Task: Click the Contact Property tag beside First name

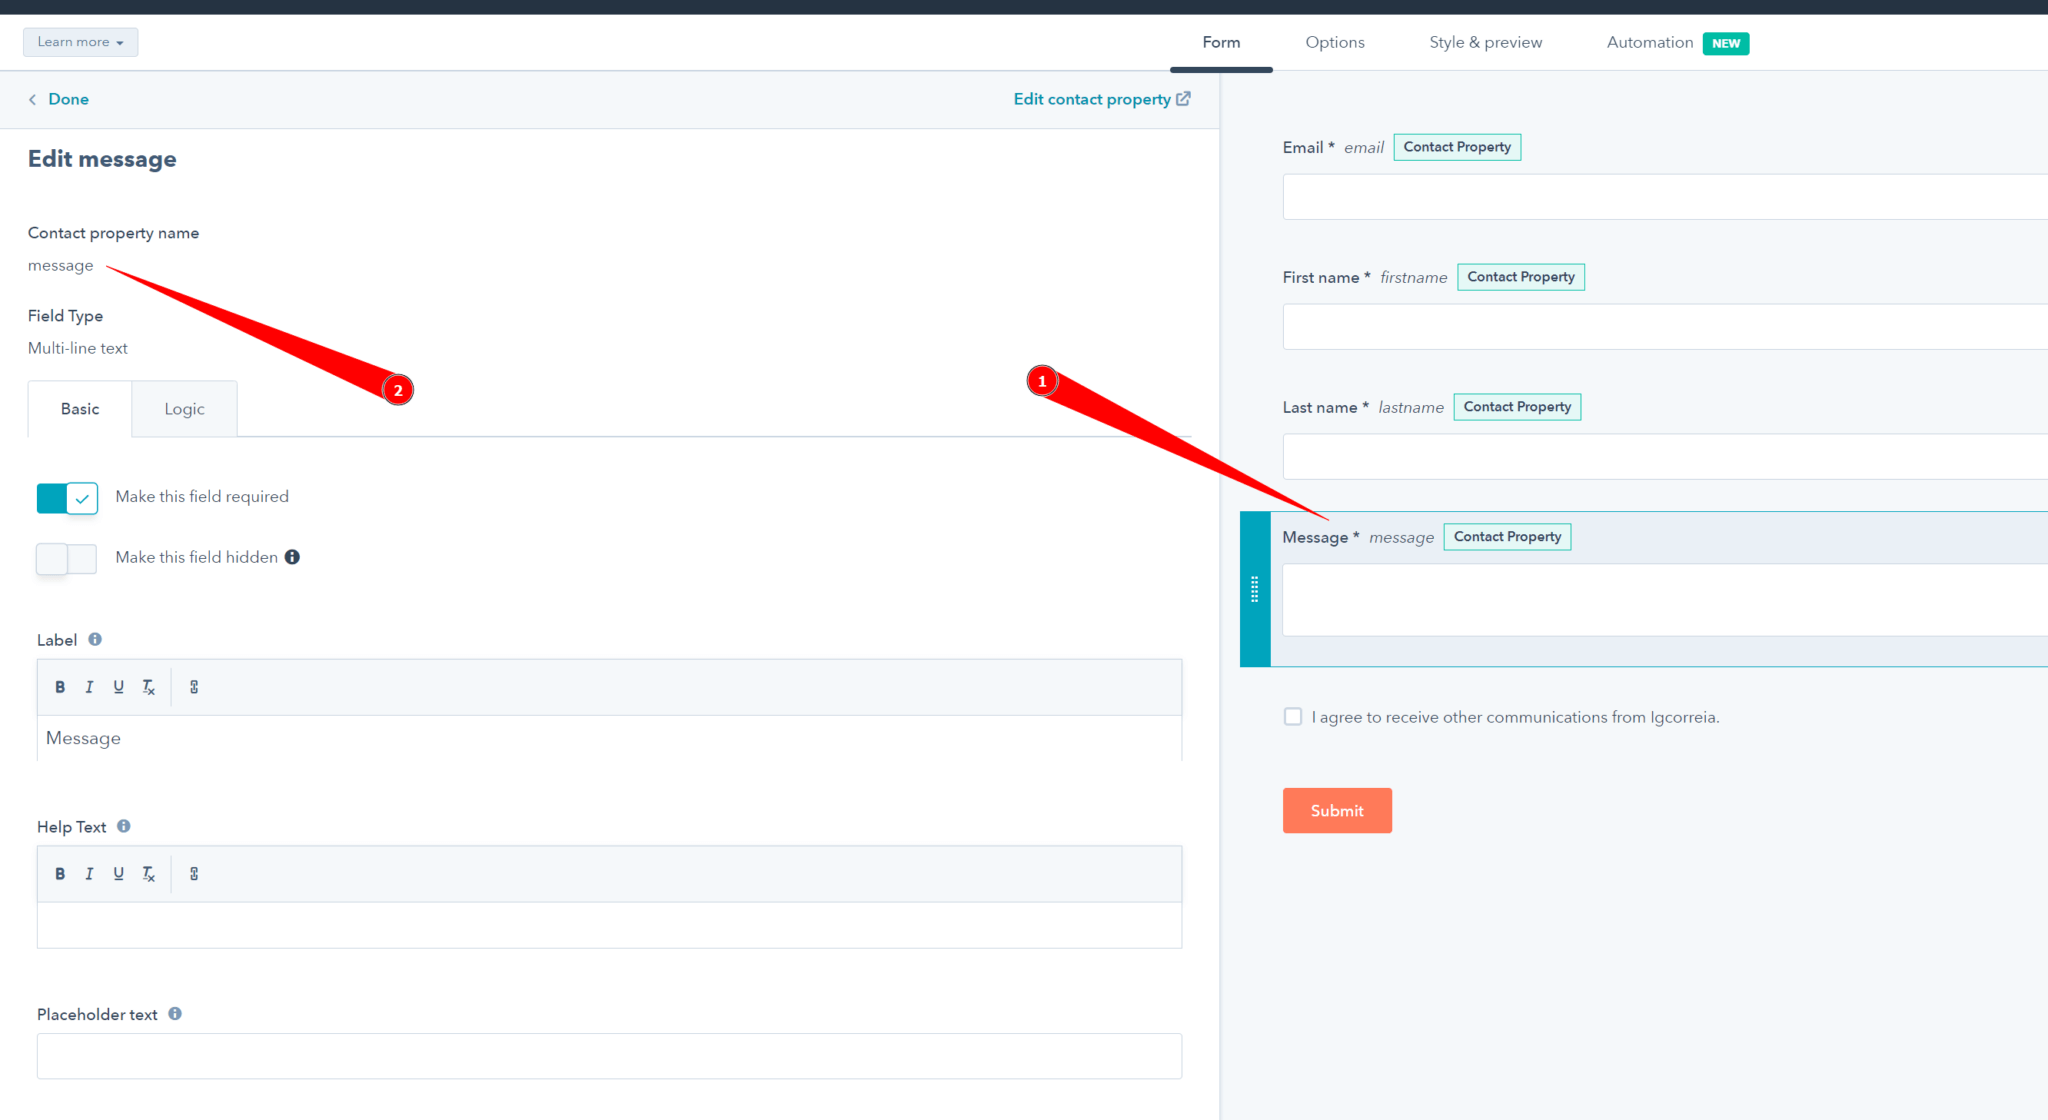Action: [x=1521, y=277]
